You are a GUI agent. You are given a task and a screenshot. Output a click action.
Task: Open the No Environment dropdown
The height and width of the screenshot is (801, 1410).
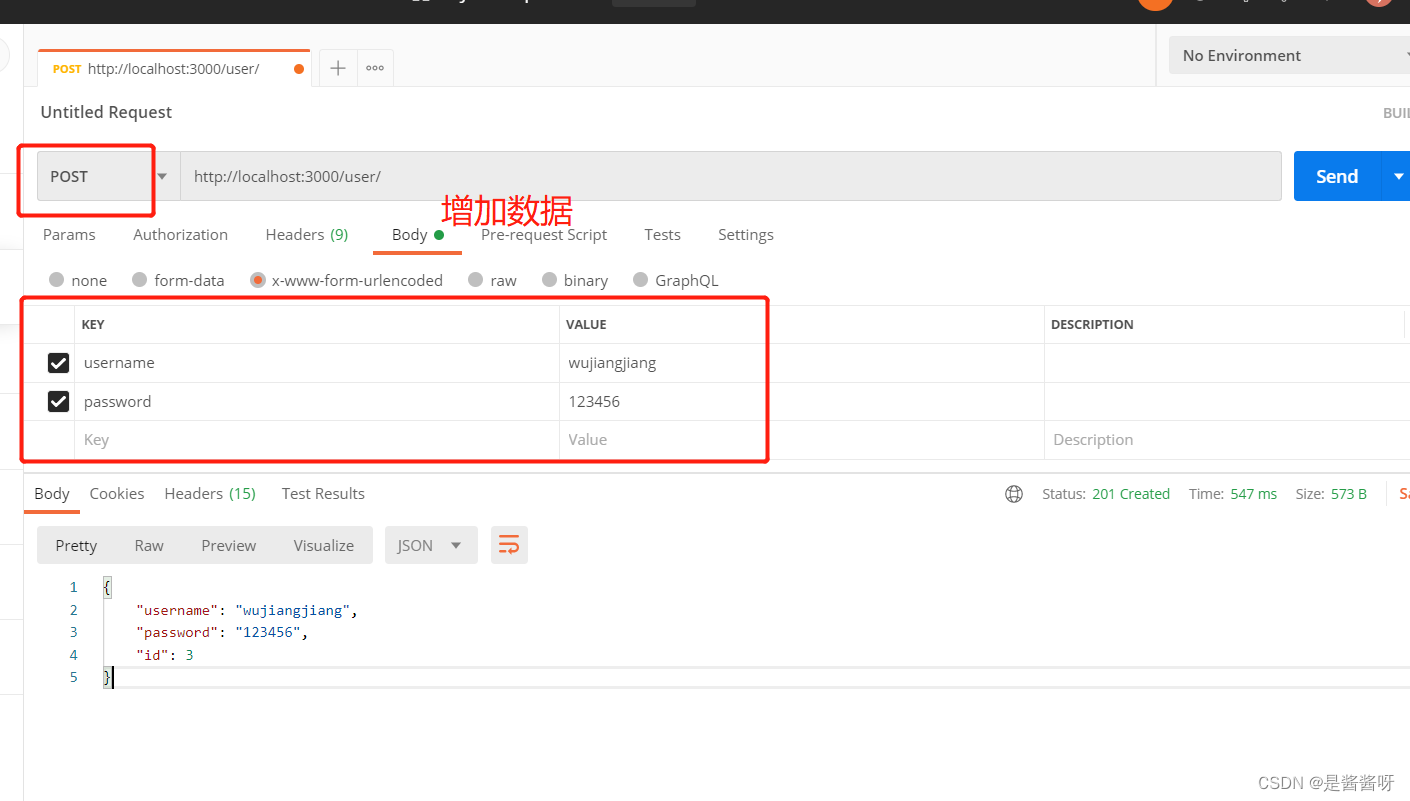coord(1289,56)
